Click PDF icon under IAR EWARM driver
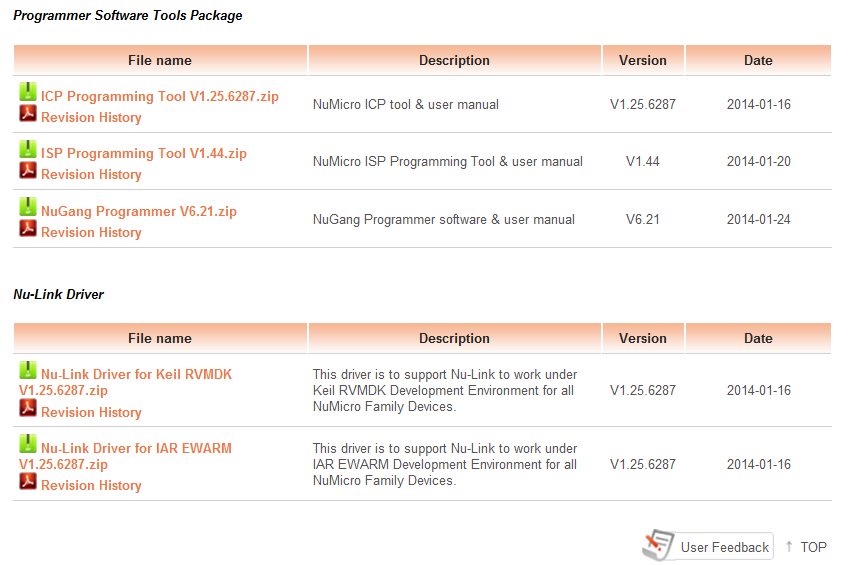The height and width of the screenshot is (565, 851). [x=28, y=481]
